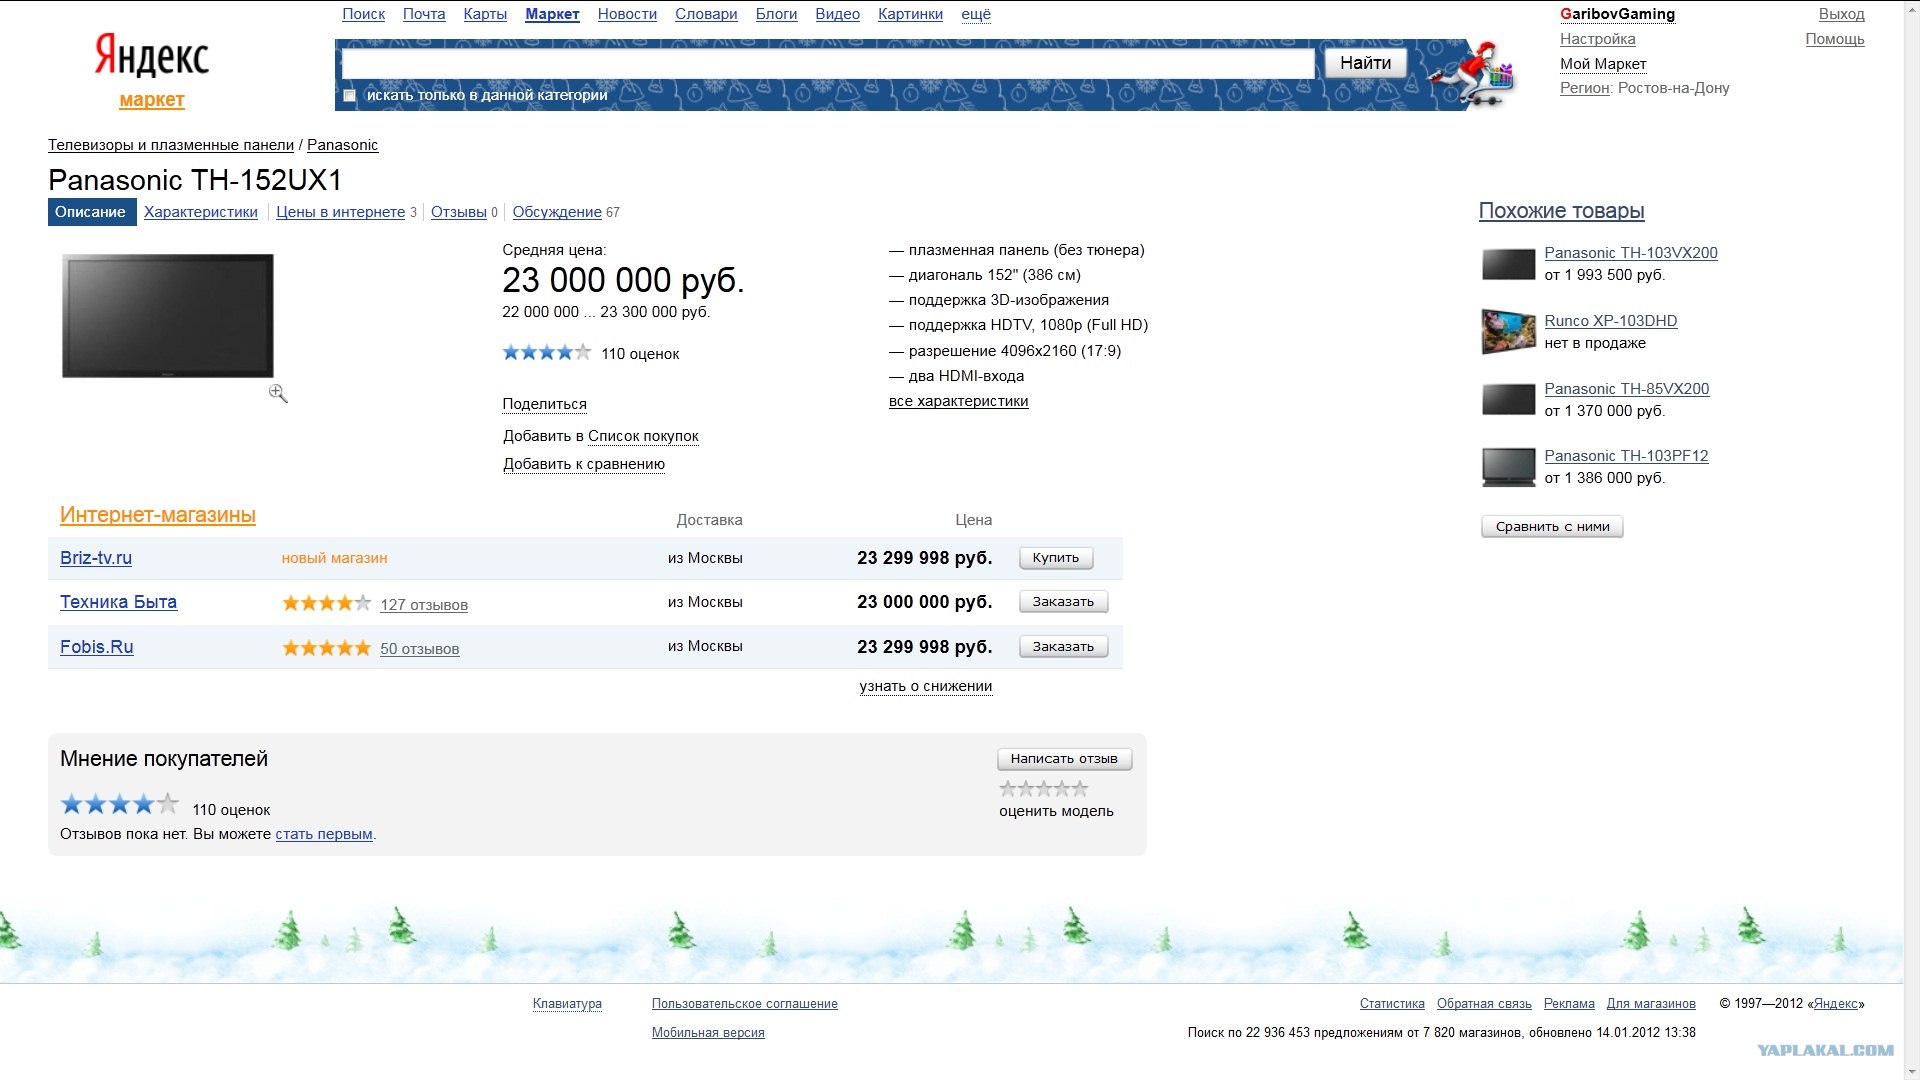
Task: Open the Panasonic TH-152UX1 product image
Action: [168, 316]
